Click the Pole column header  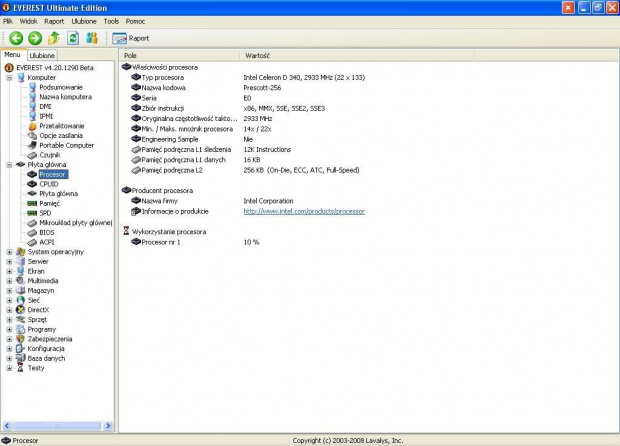179,56
